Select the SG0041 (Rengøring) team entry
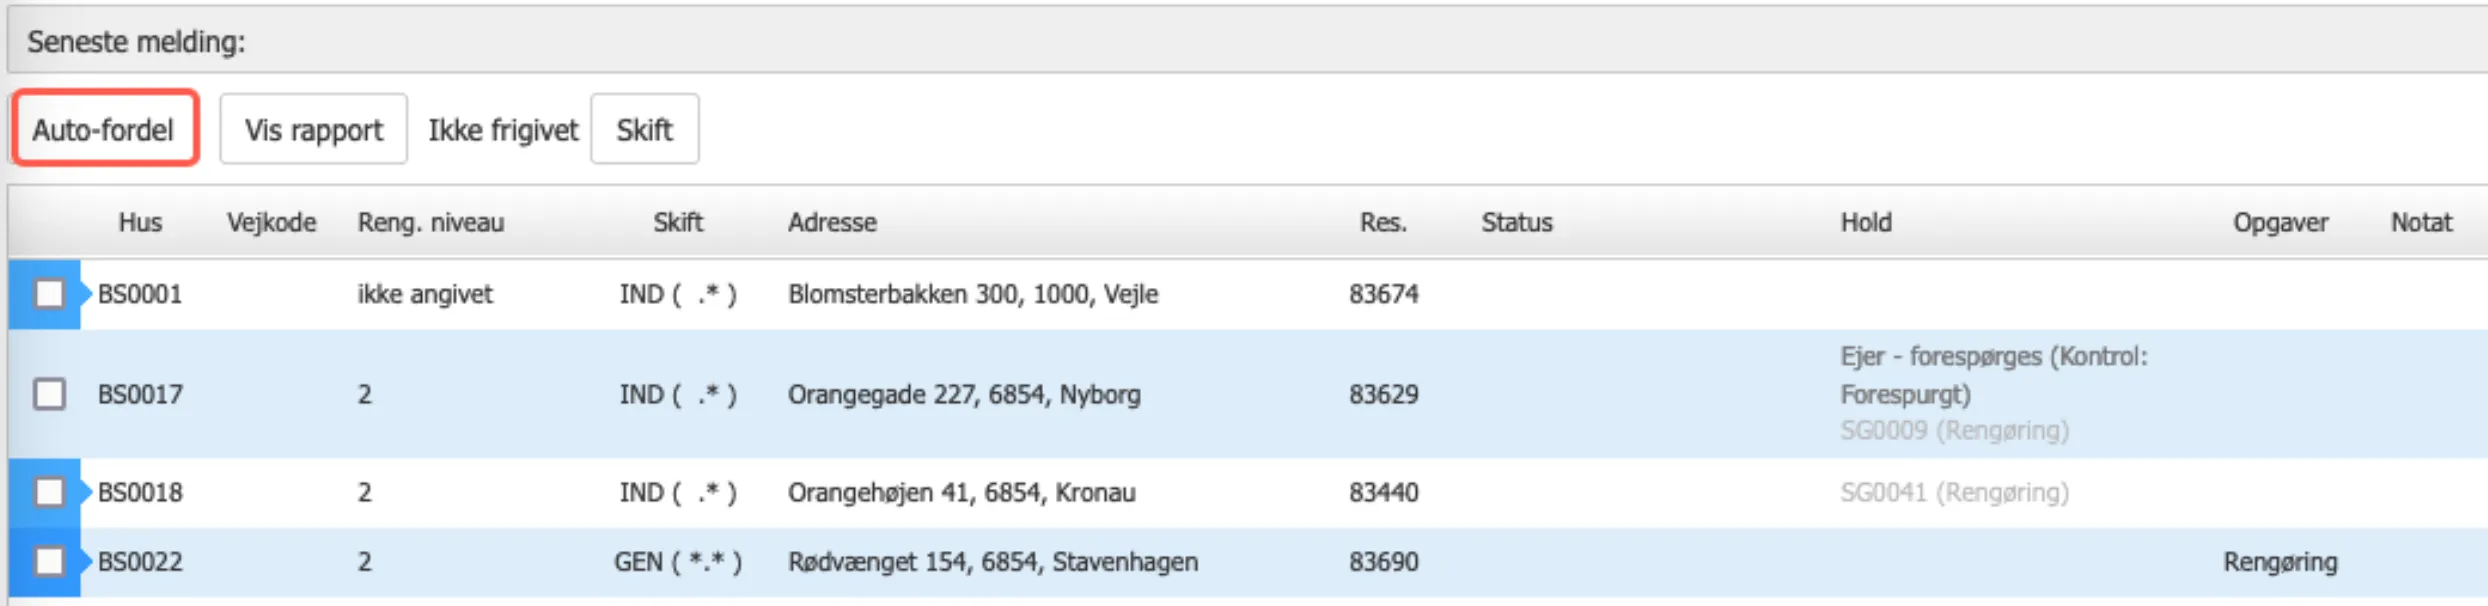 (x=1954, y=492)
